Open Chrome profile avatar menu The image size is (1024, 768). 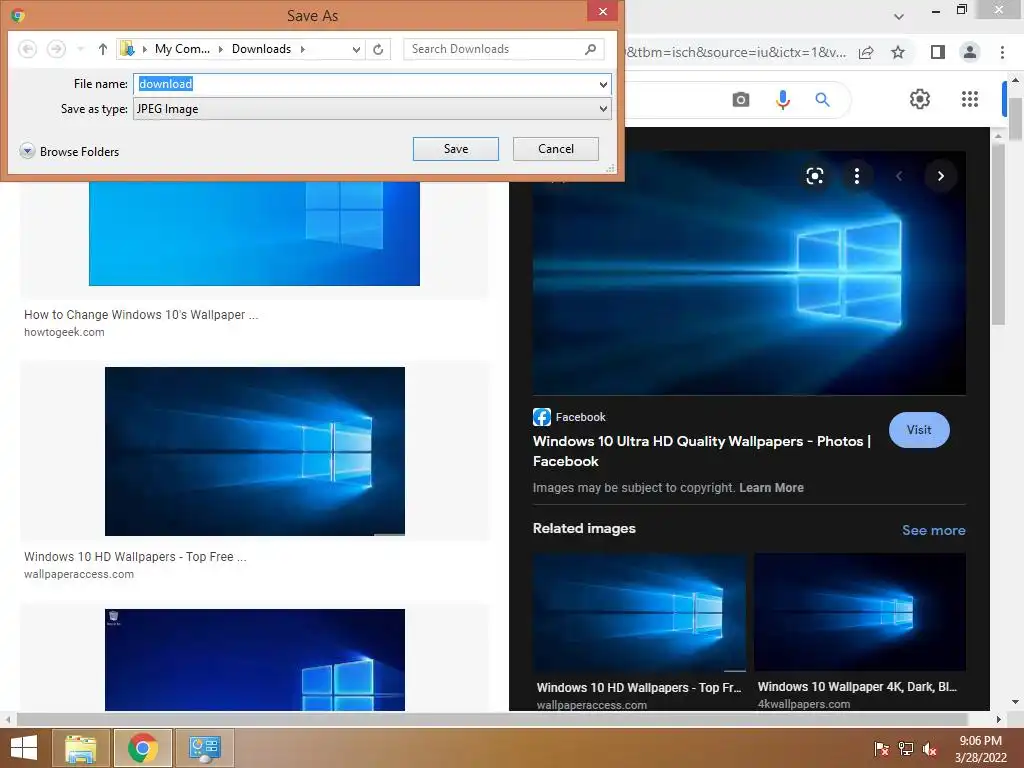(x=970, y=52)
